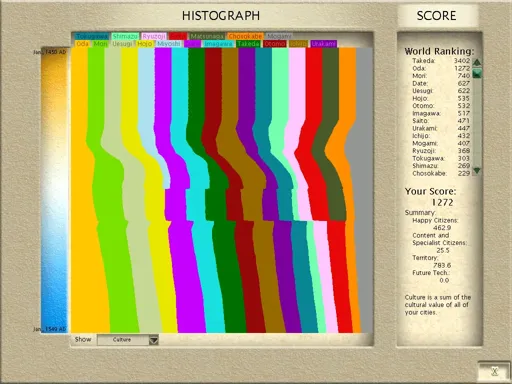Click the Imagawa ranking row with score 517
The height and width of the screenshot is (384, 512).
click(441, 113)
